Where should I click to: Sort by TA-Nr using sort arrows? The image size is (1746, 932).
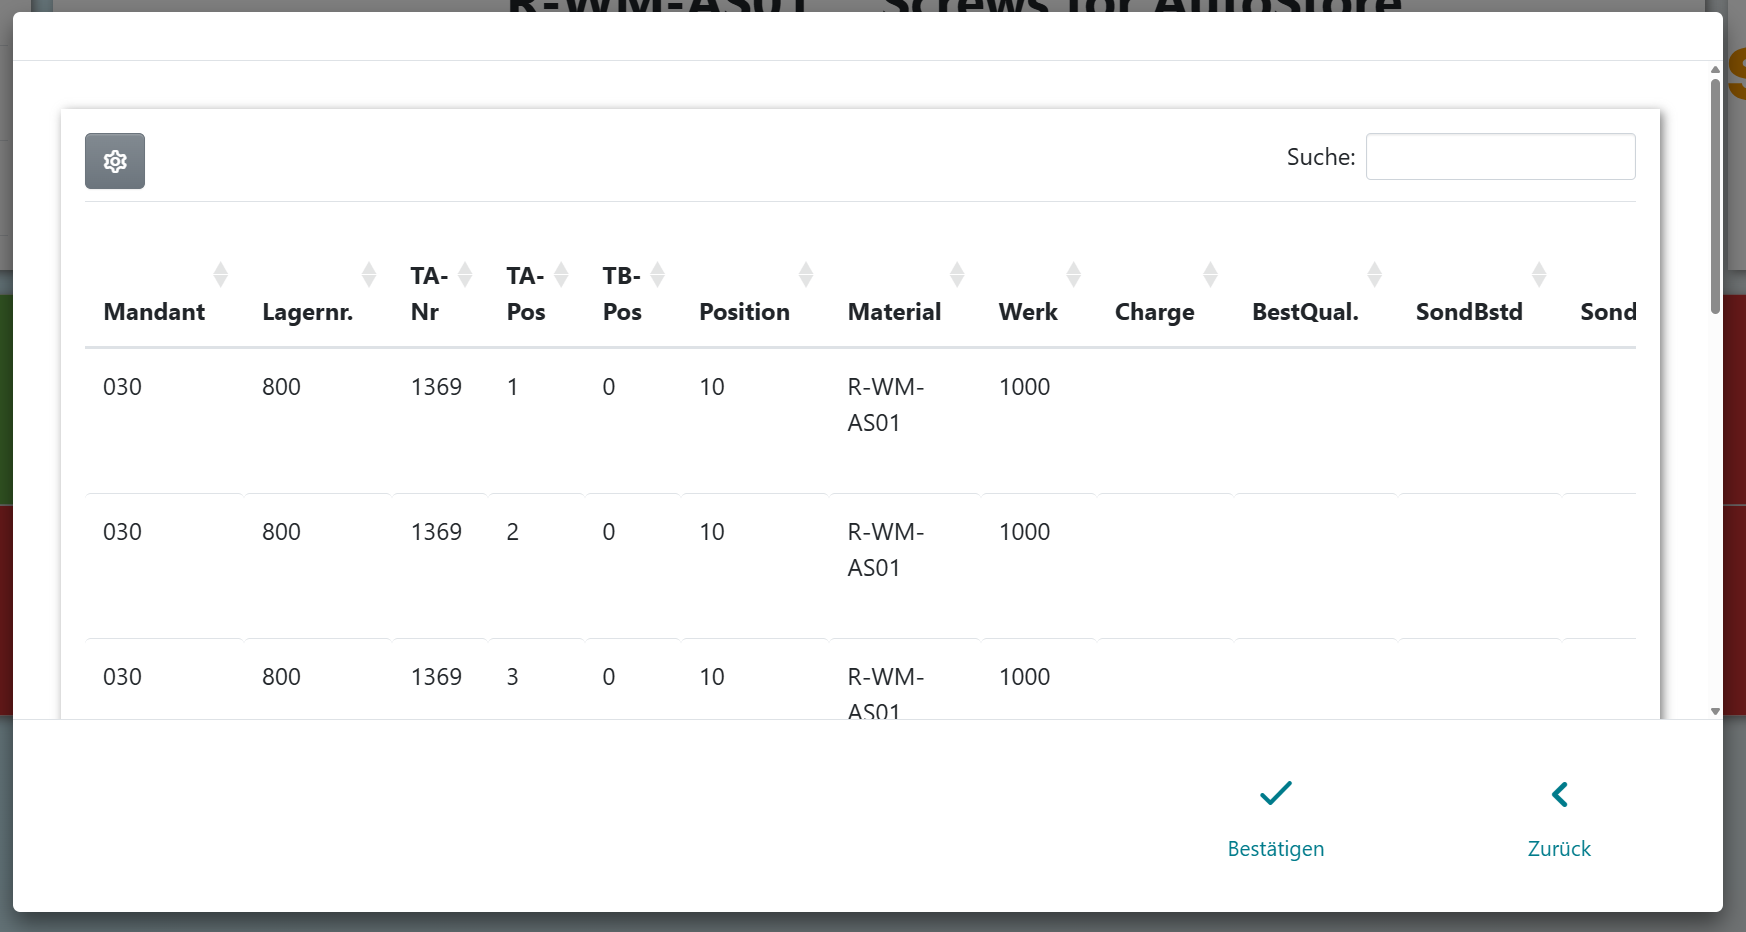[465, 275]
